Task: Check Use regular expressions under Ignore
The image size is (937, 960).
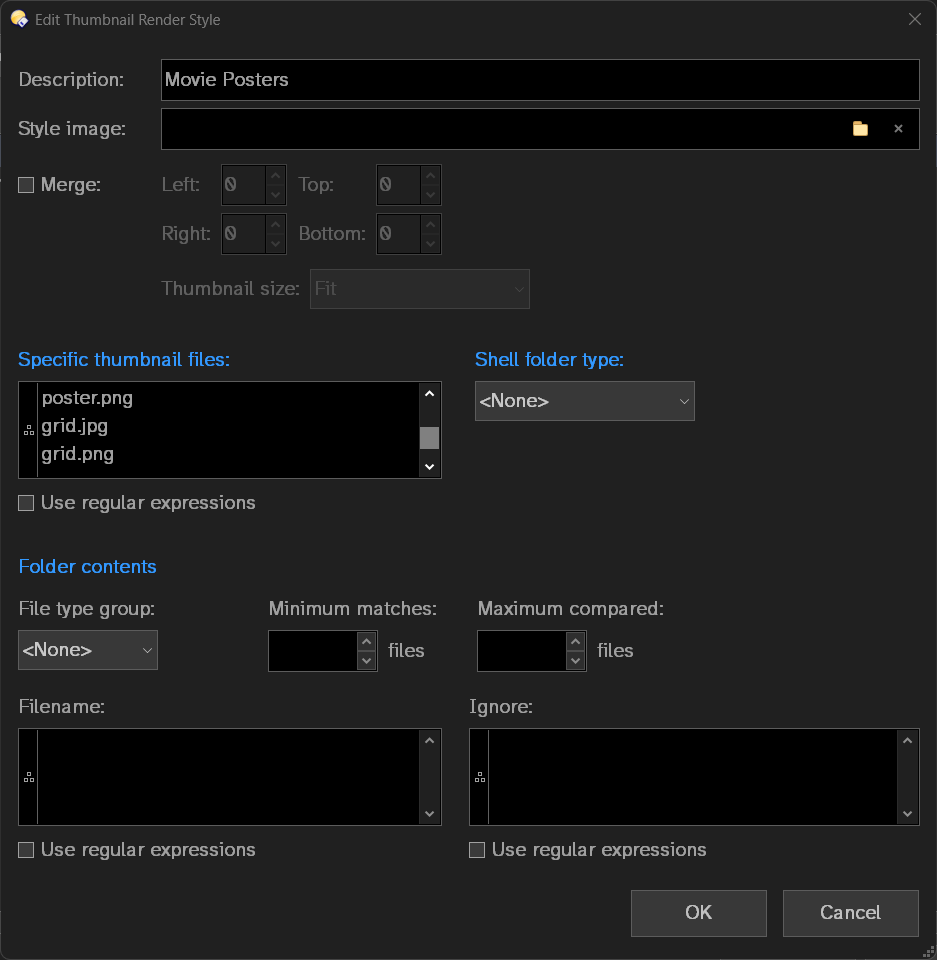Action: [477, 850]
